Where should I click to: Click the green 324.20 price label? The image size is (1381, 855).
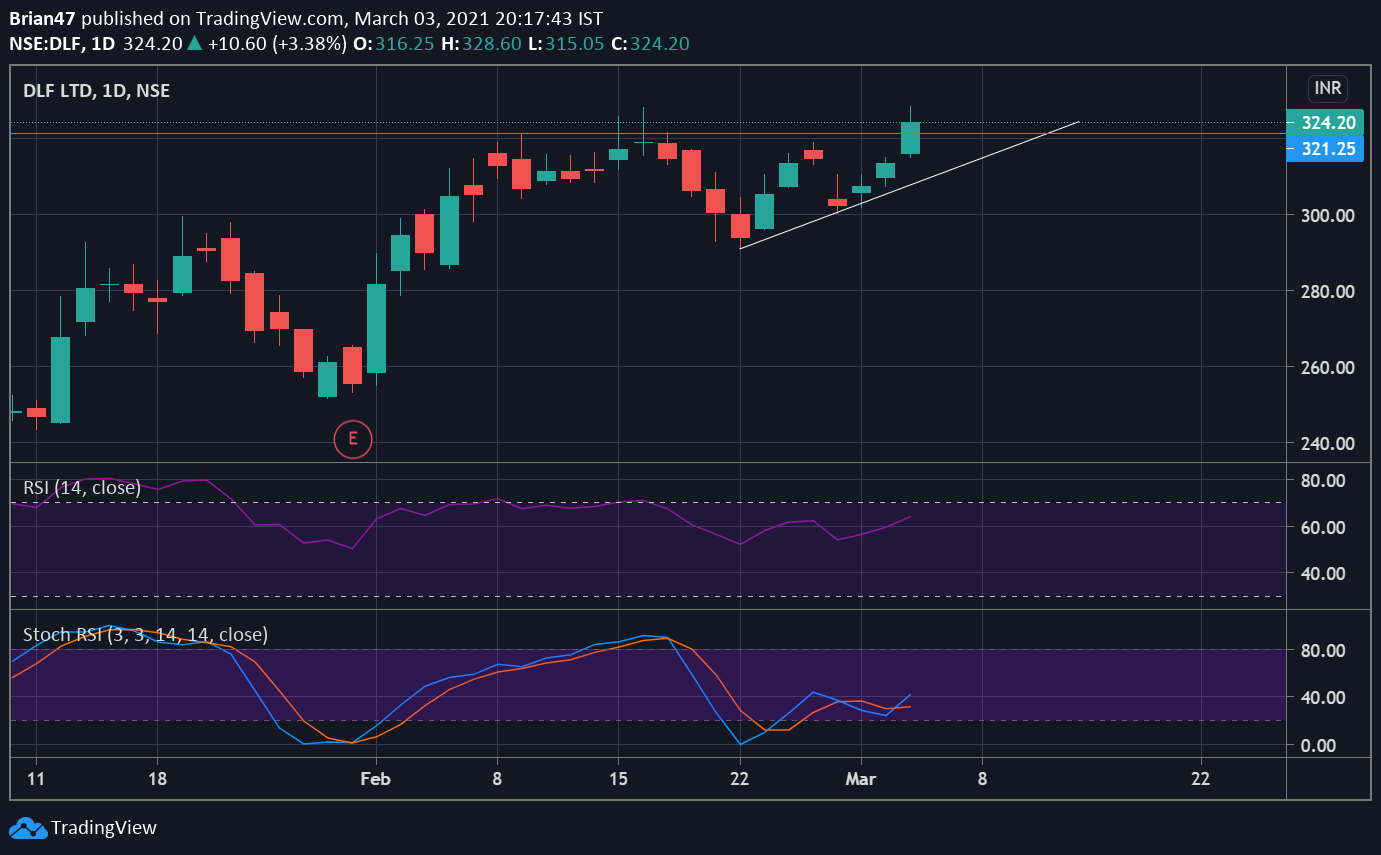1327,123
